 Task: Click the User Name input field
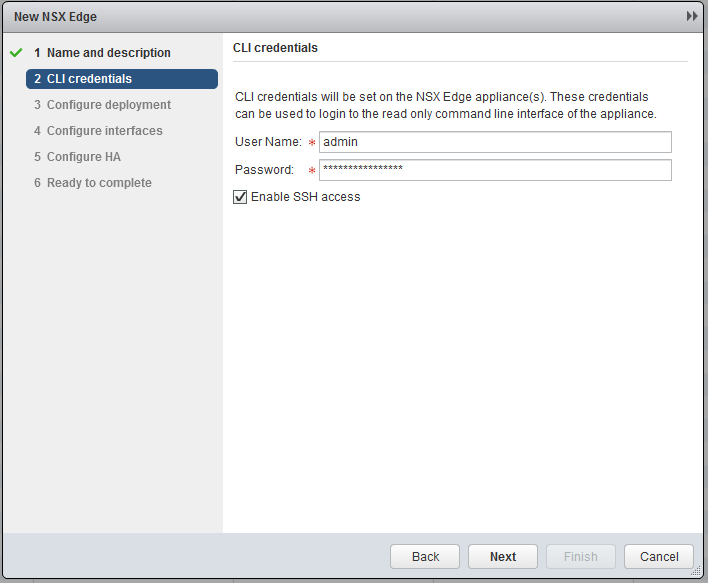click(x=495, y=142)
